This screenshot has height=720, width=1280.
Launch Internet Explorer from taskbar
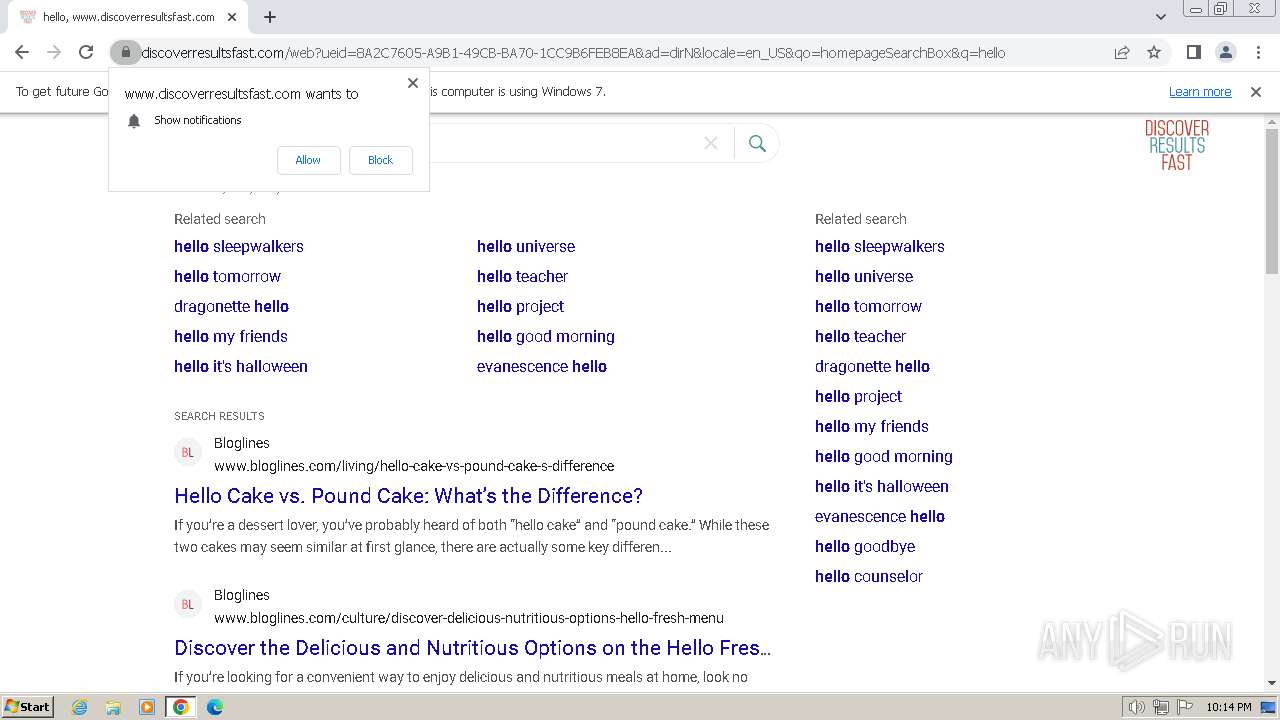(x=80, y=707)
